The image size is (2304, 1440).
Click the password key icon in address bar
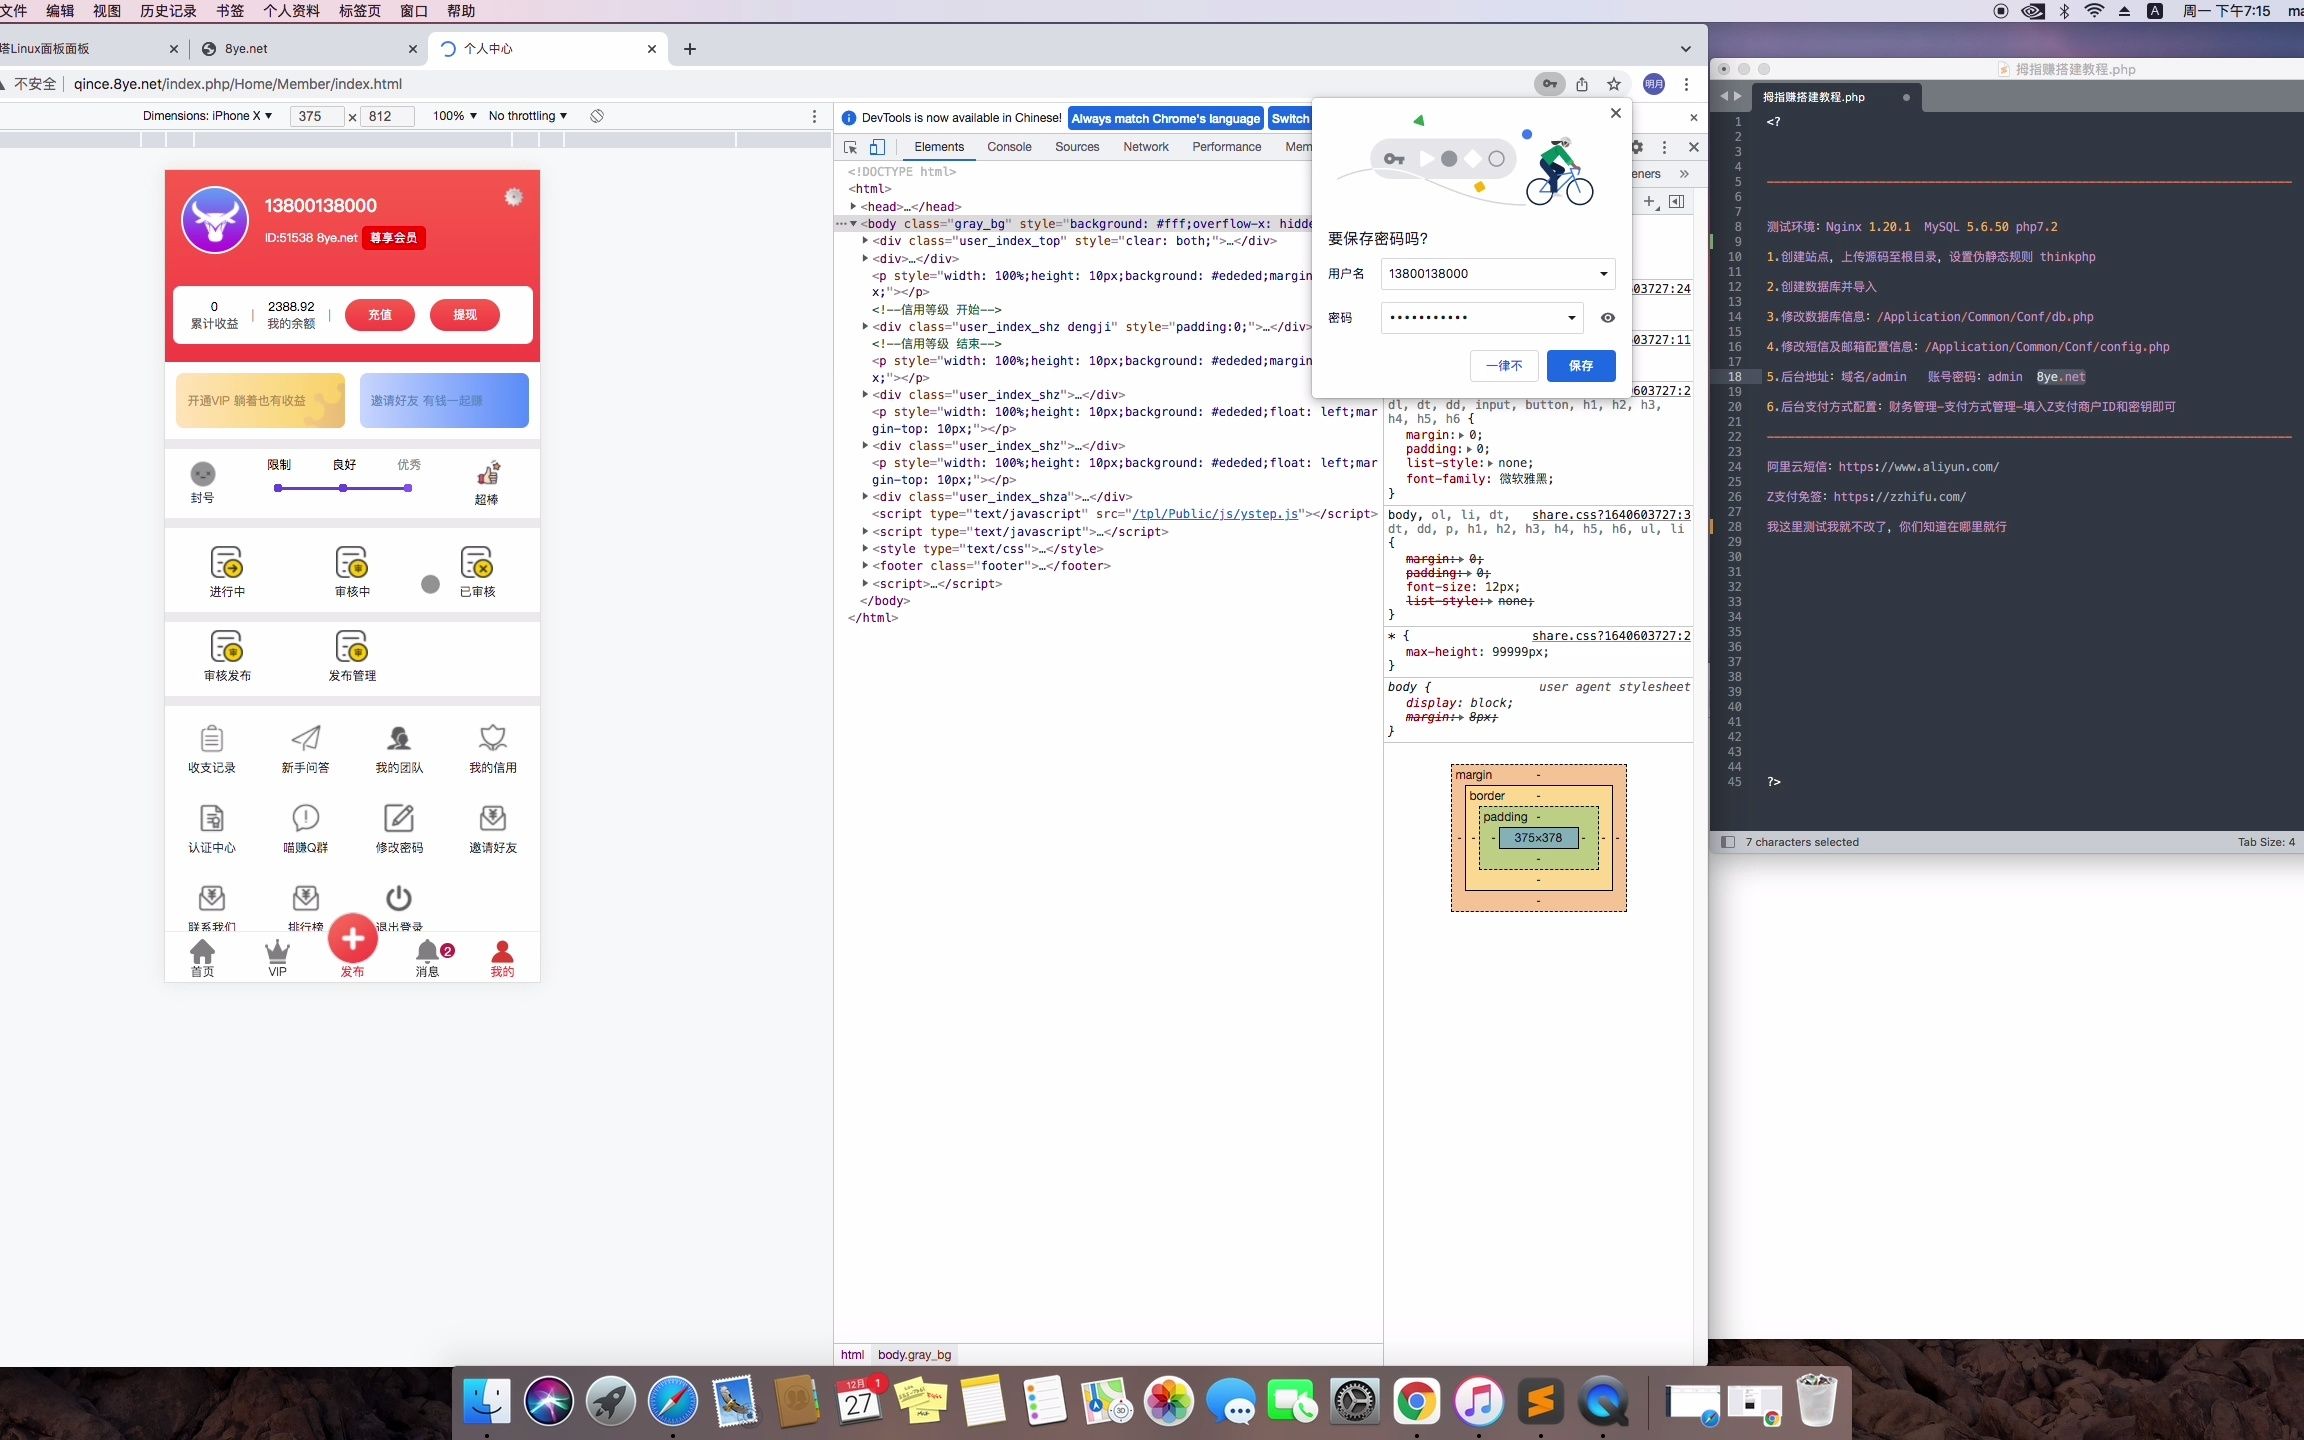pyautogui.click(x=1550, y=84)
